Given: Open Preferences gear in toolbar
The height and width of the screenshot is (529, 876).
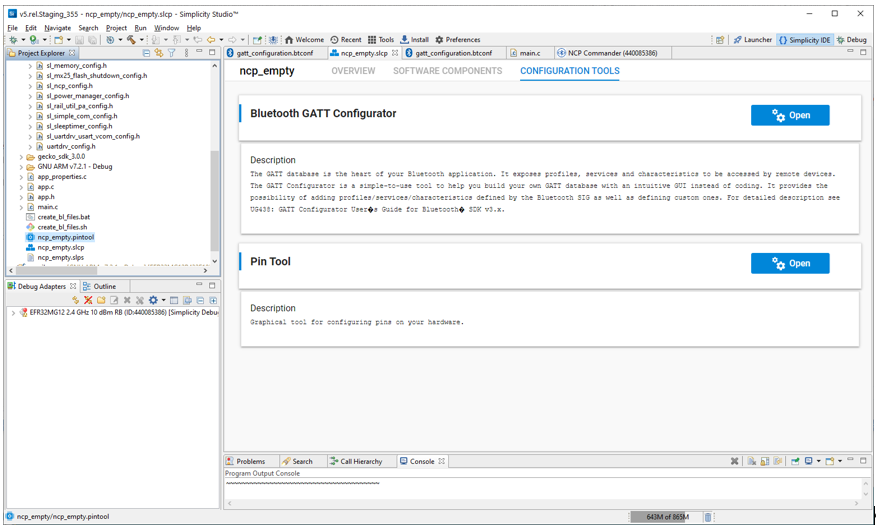Looking at the screenshot, I should tap(458, 40).
